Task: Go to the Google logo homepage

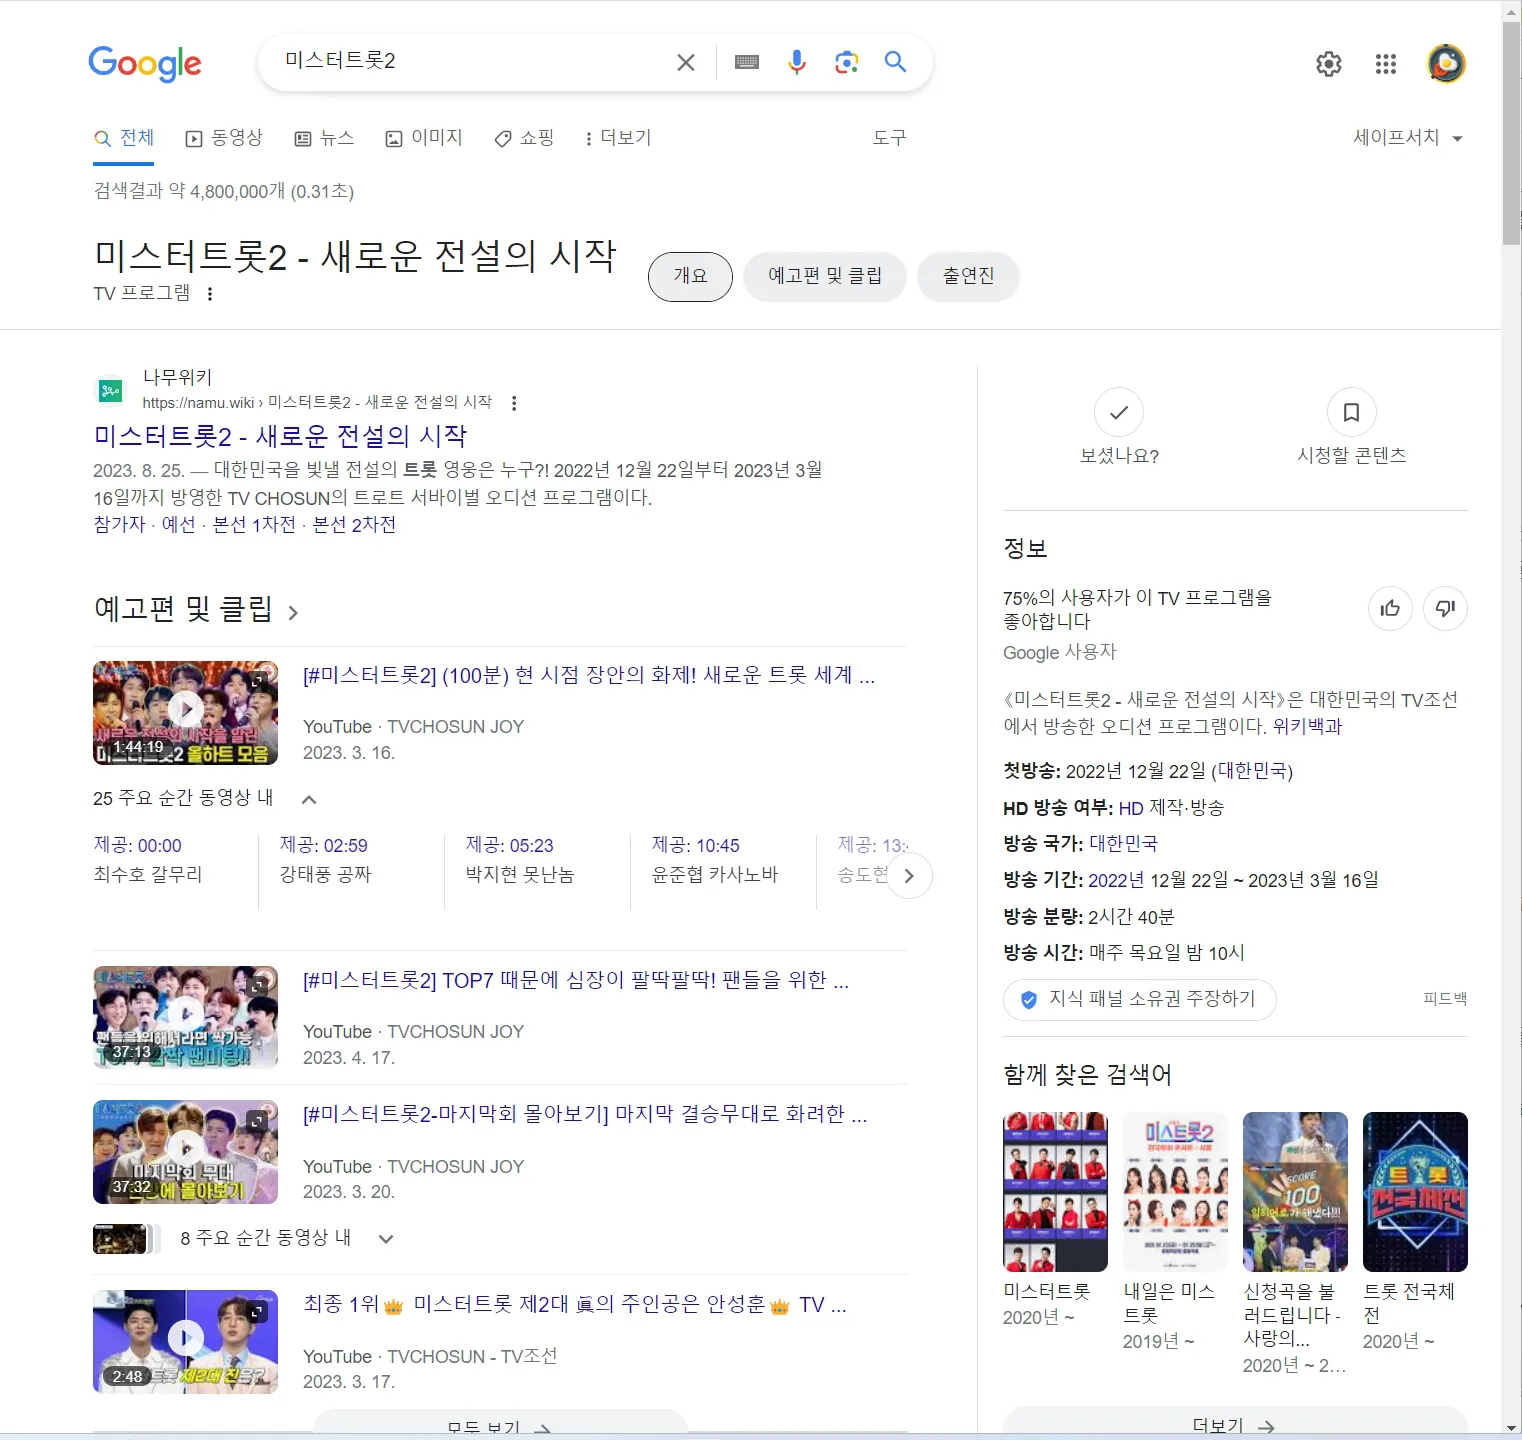Action: click(145, 64)
